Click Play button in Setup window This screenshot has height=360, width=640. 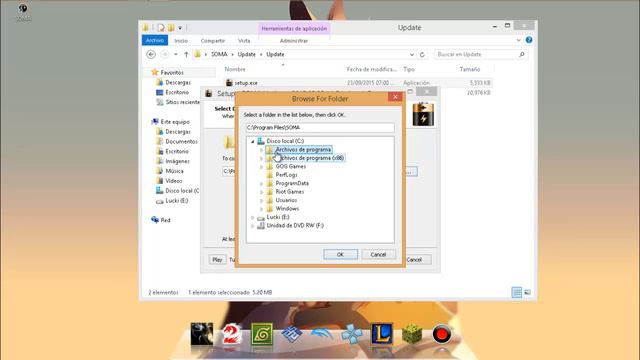[217, 260]
